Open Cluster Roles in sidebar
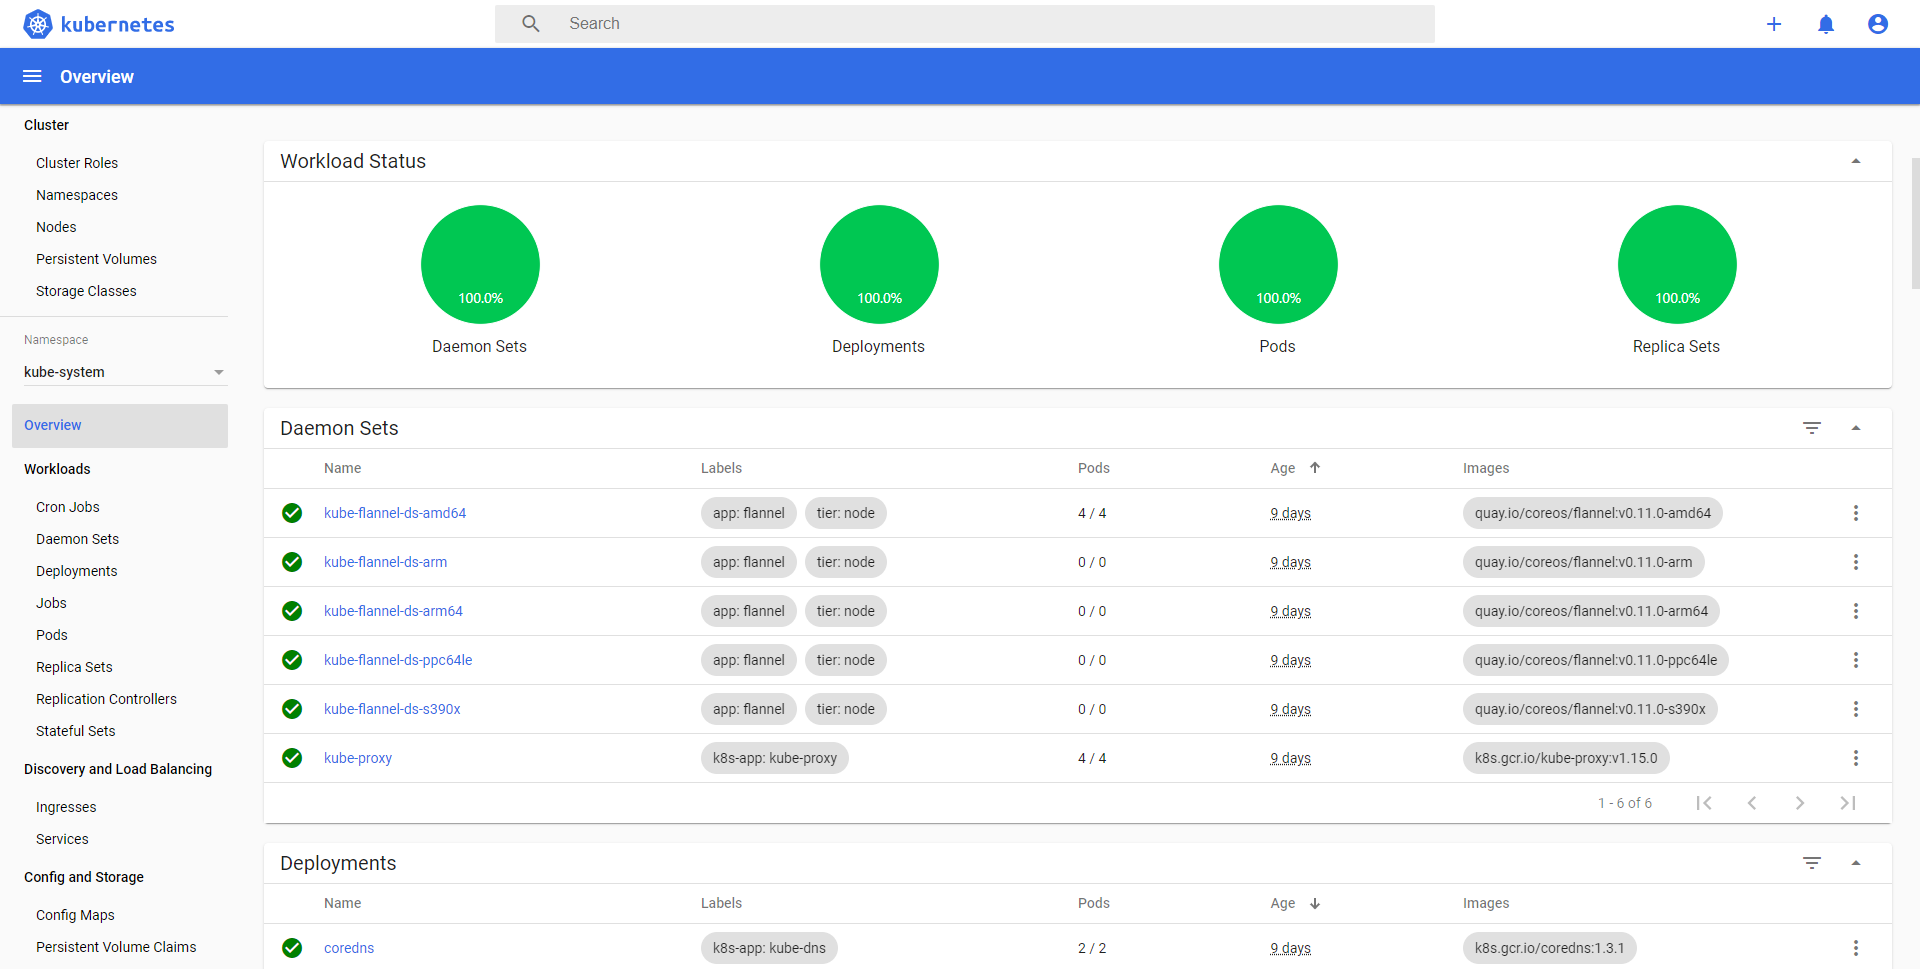Viewport: 1920px width, 969px height. click(77, 163)
